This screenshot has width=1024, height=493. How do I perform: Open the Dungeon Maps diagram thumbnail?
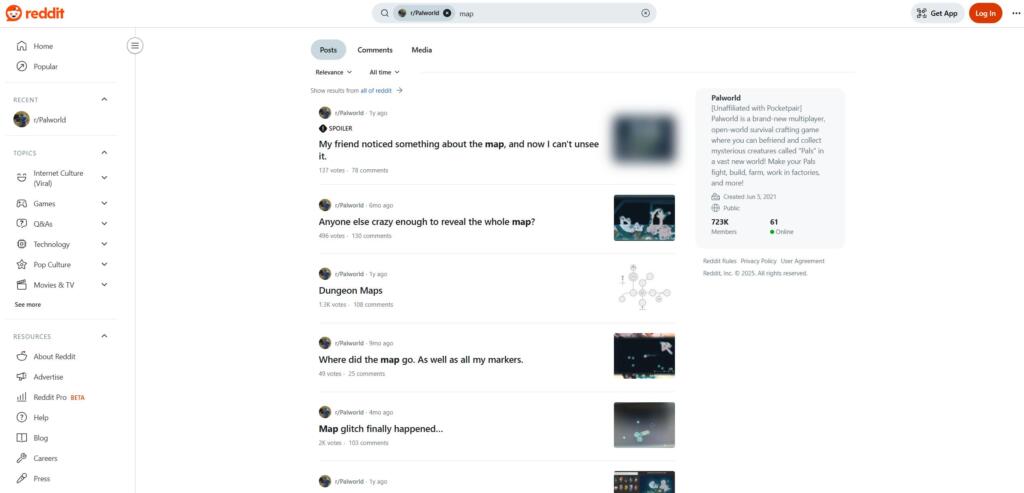point(644,287)
